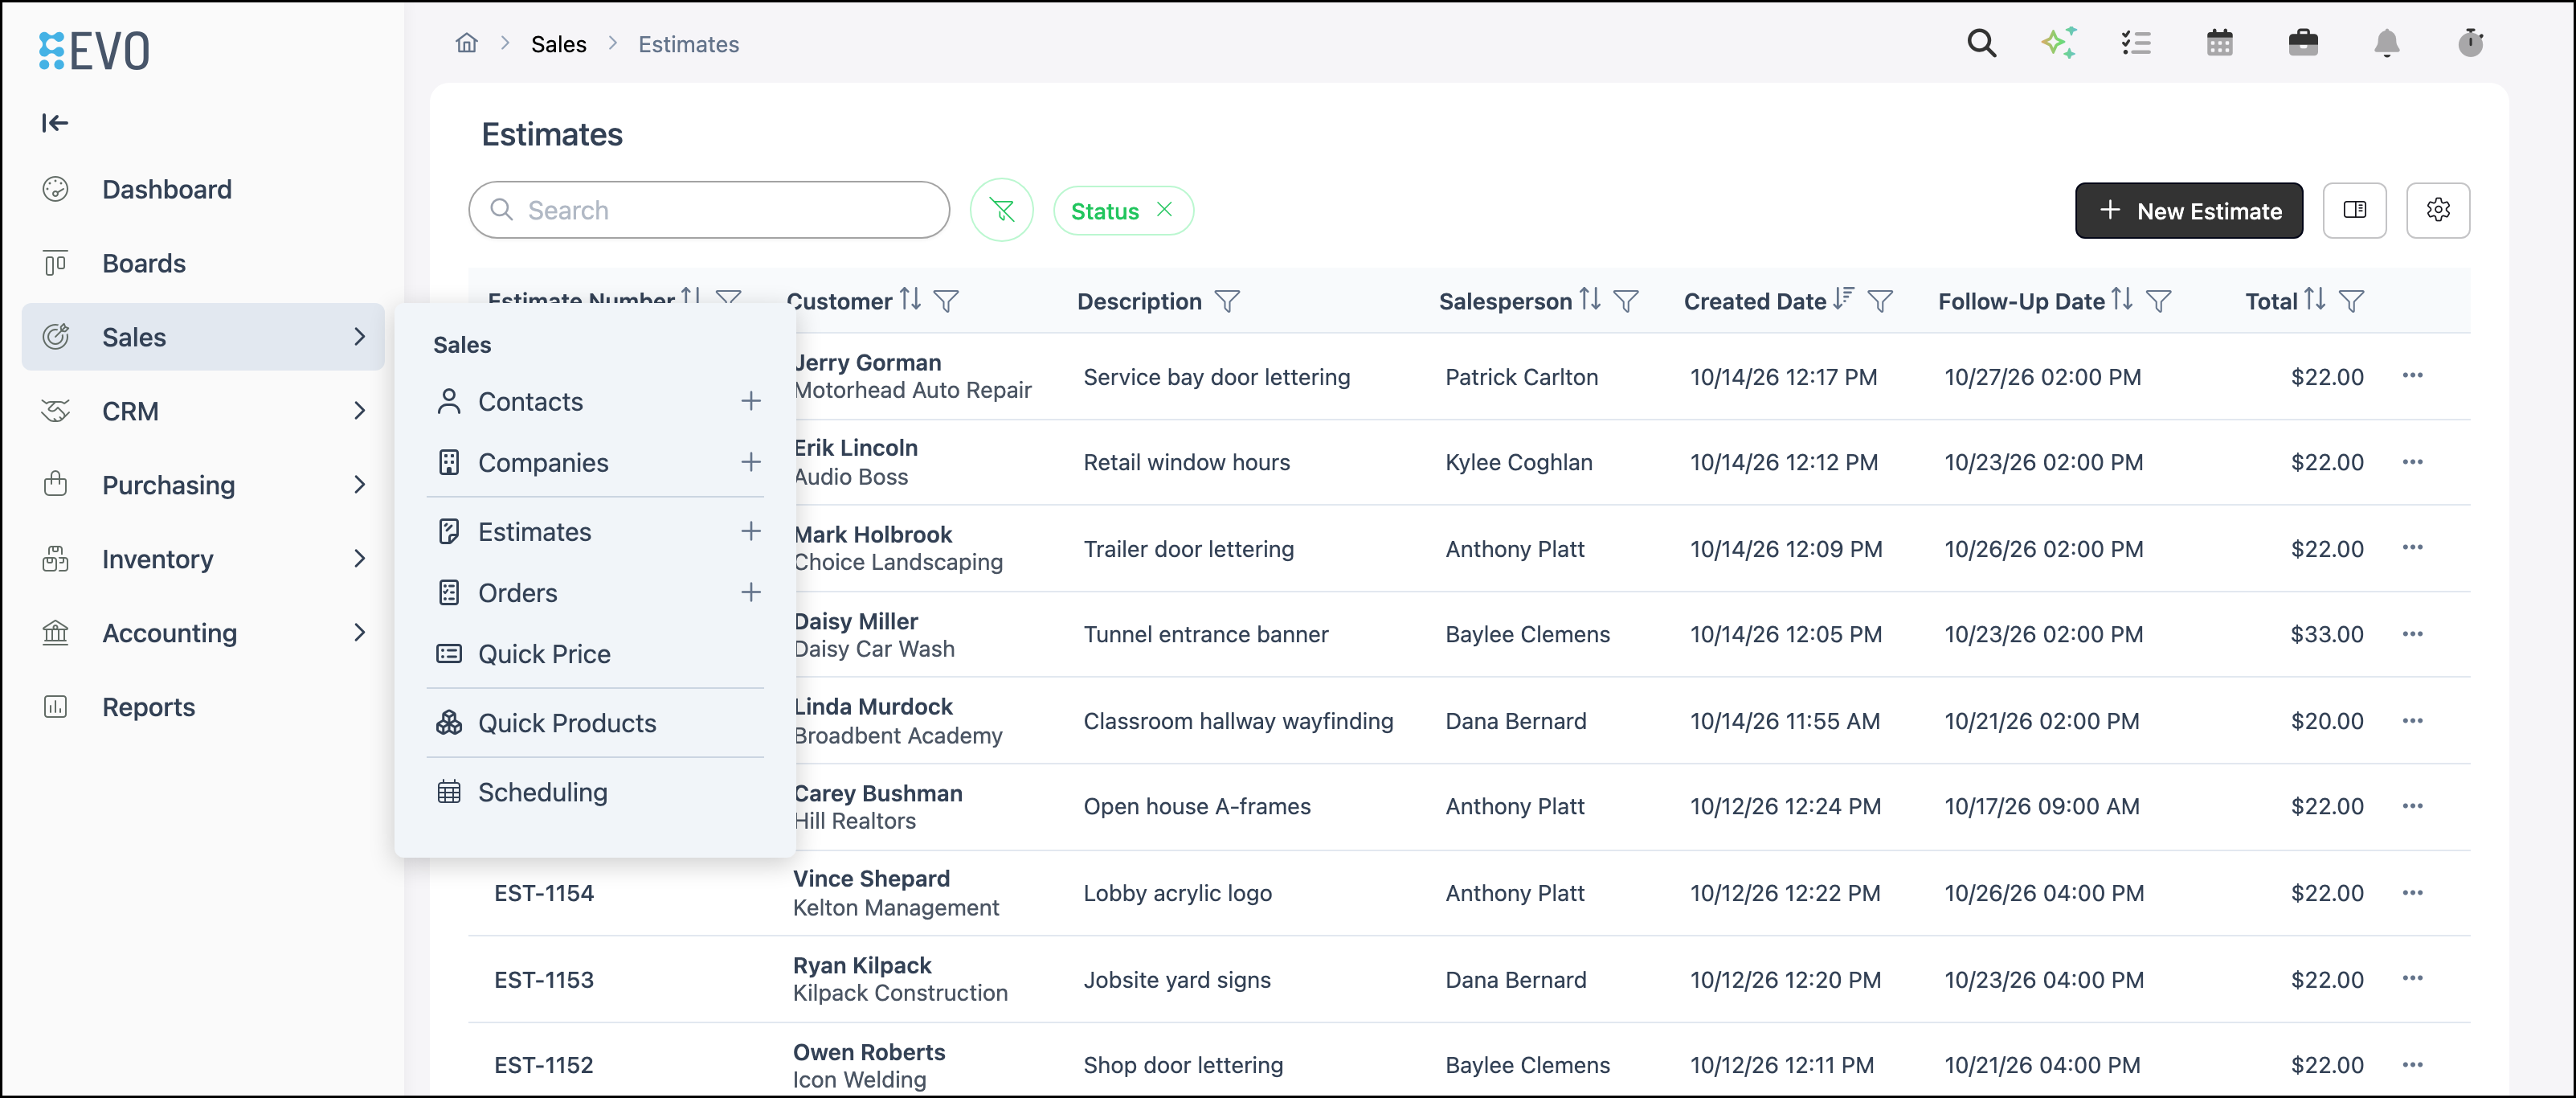Open row actions for EST-1153

coord(2412,978)
